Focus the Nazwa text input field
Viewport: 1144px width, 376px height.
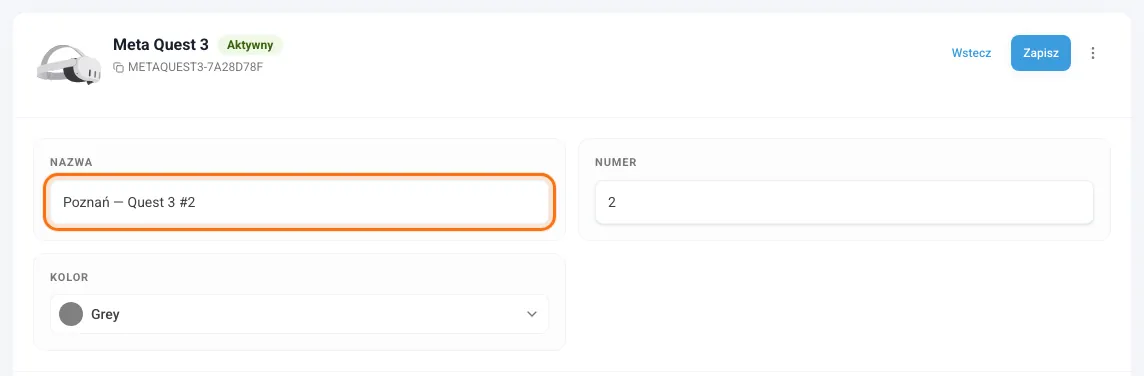click(299, 202)
